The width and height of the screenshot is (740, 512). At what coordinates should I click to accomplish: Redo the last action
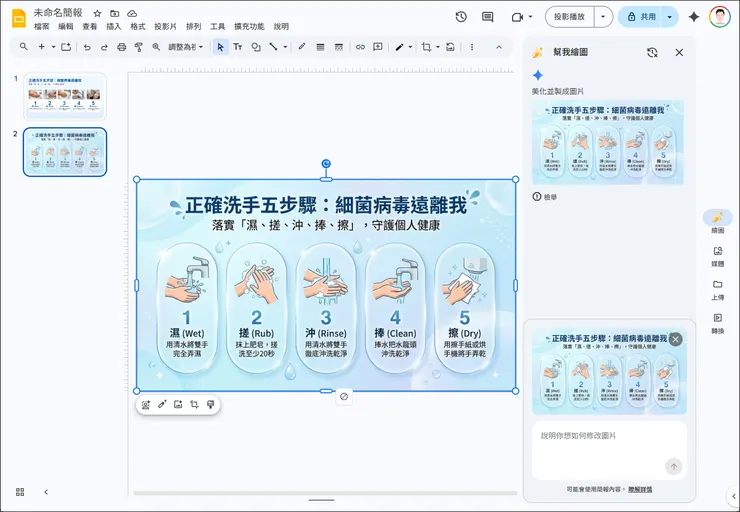coord(104,47)
